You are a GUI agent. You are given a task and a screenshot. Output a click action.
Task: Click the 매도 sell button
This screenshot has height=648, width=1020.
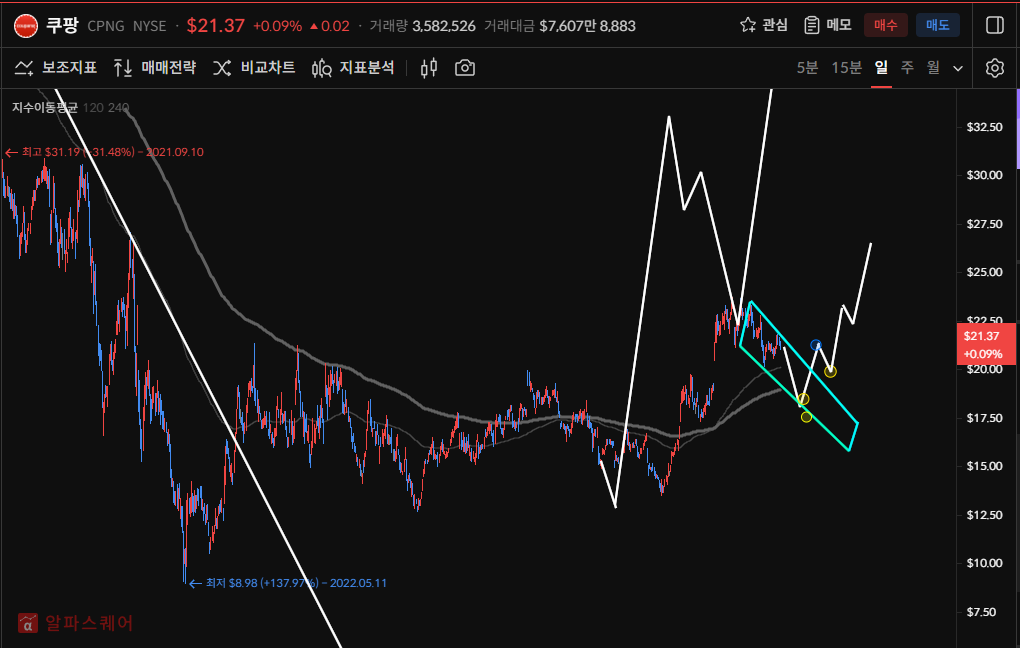pos(937,25)
